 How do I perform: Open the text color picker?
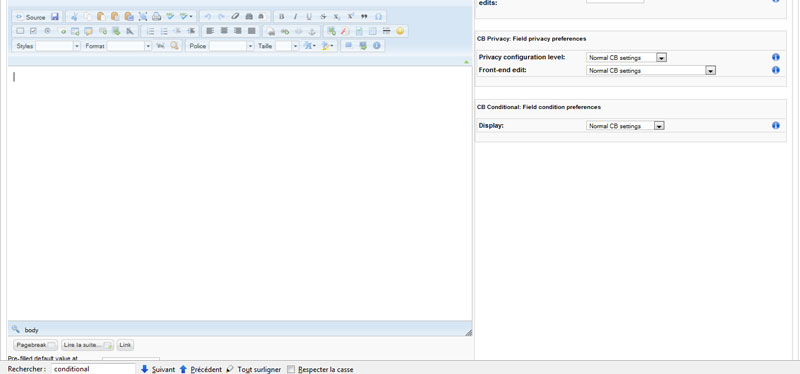[309, 45]
